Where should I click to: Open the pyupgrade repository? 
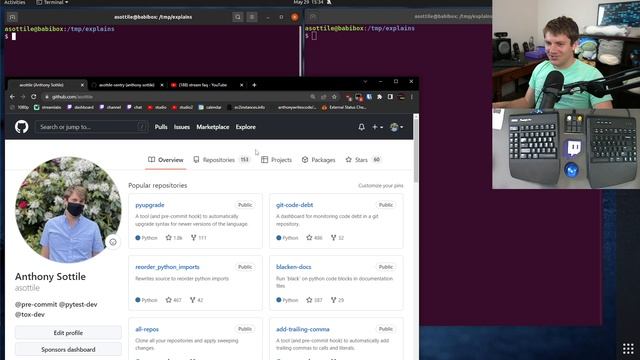pos(150,205)
